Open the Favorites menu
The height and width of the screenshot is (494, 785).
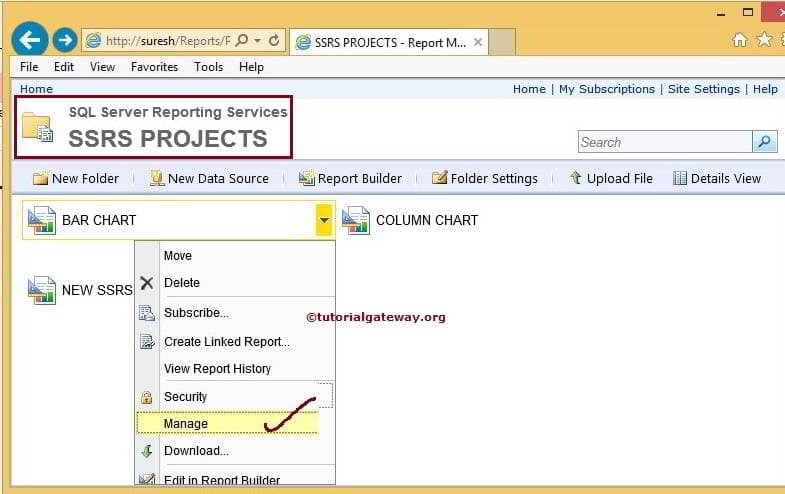point(154,67)
